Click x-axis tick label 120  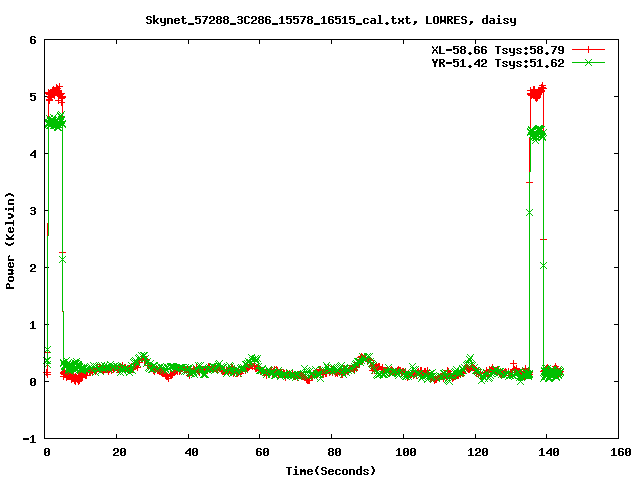coord(478,452)
